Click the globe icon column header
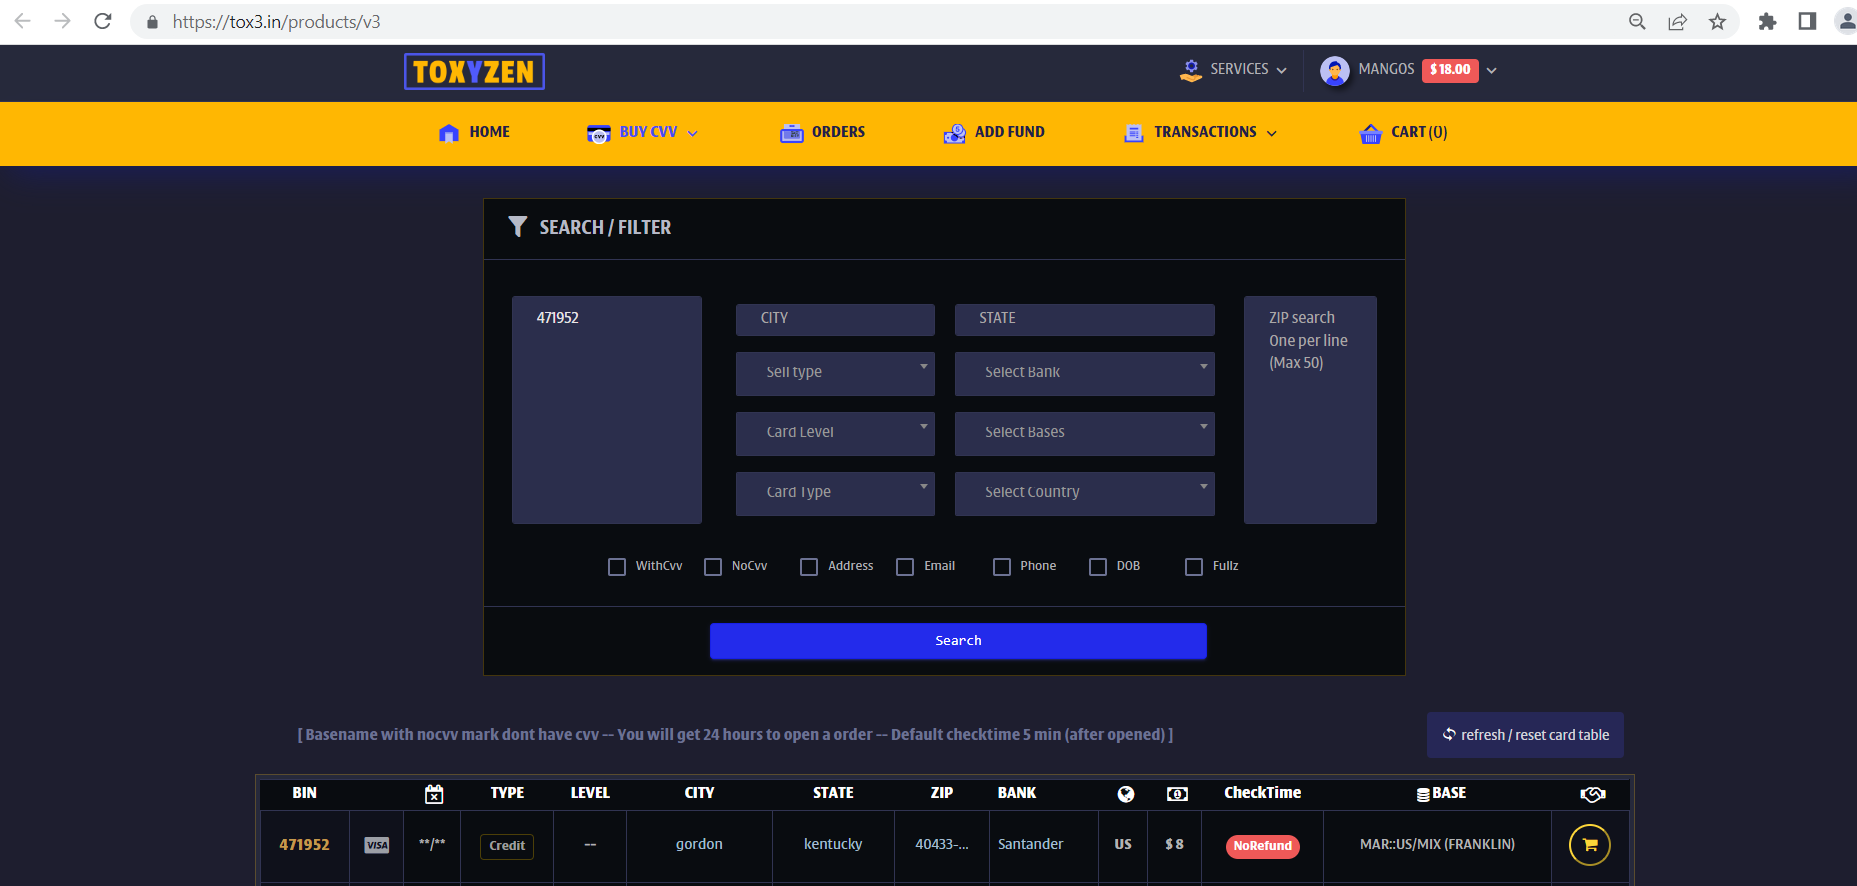The width and height of the screenshot is (1857, 886). pos(1126,794)
